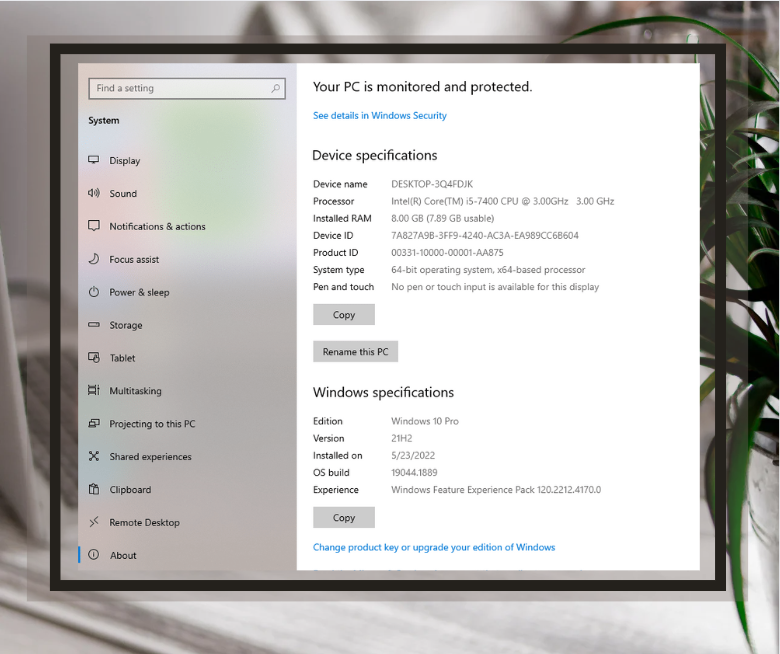Click the Focus assist moon icon
The image size is (780, 654).
pos(94,259)
